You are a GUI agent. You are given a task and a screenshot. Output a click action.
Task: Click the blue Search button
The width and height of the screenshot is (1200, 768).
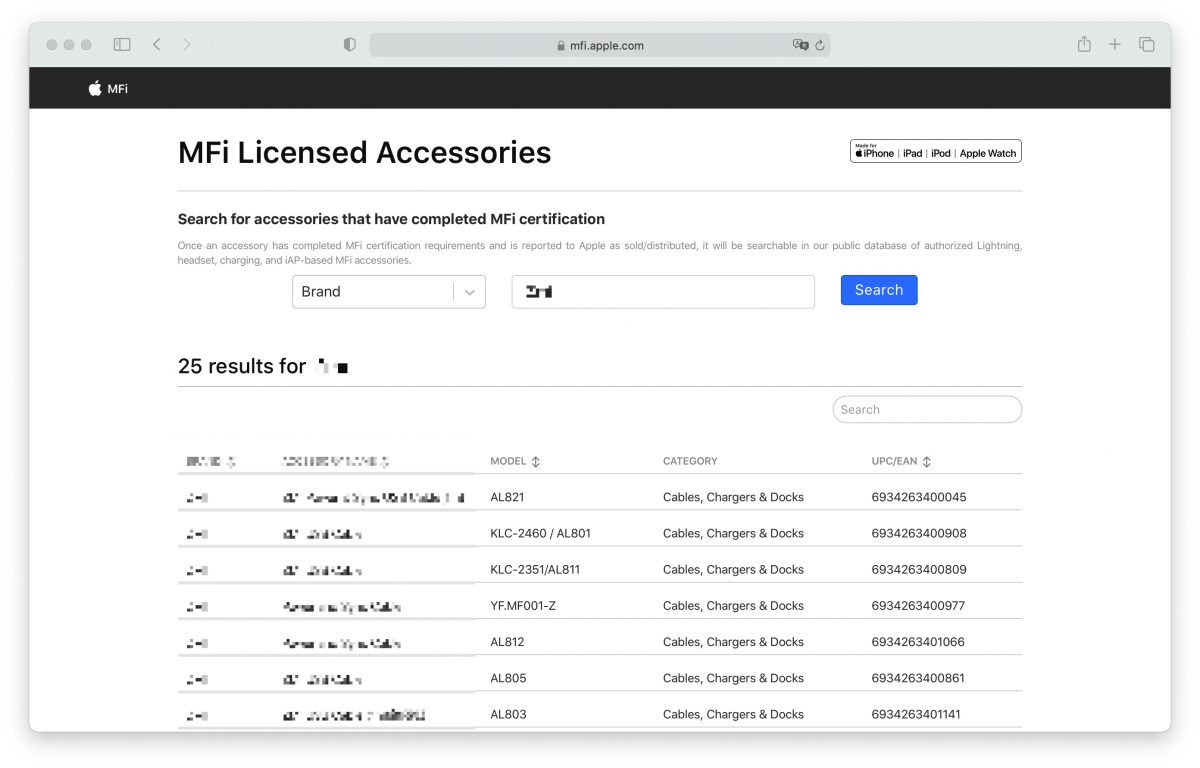tap(879, 290)
